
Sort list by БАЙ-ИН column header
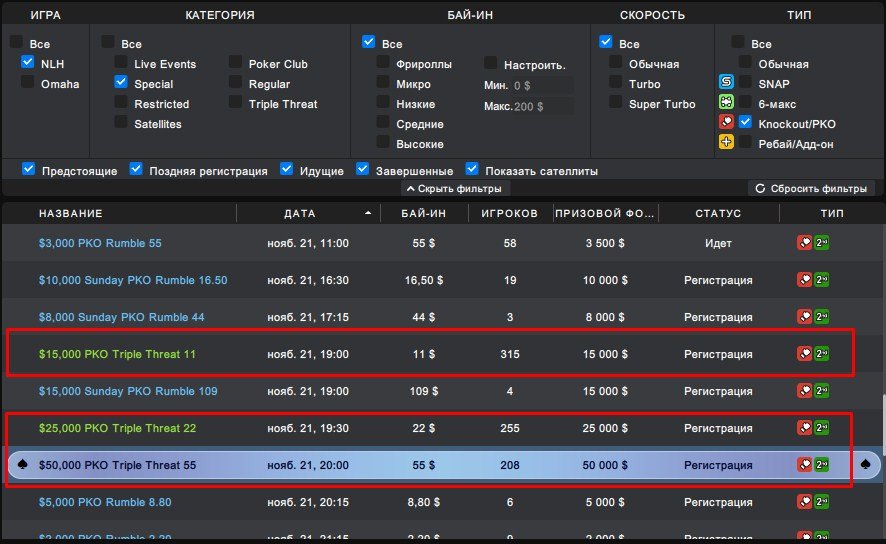(424, 213)
